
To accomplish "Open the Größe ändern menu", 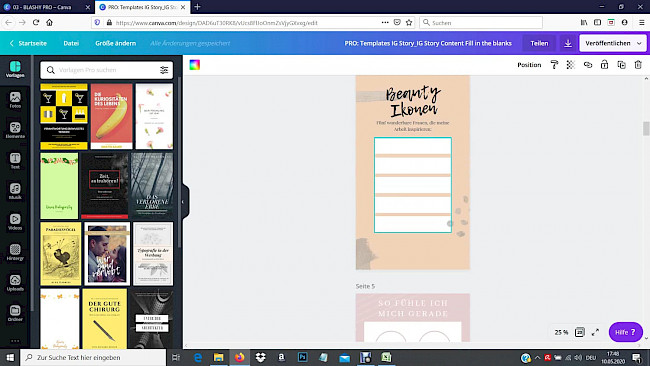I will point(116,43).
